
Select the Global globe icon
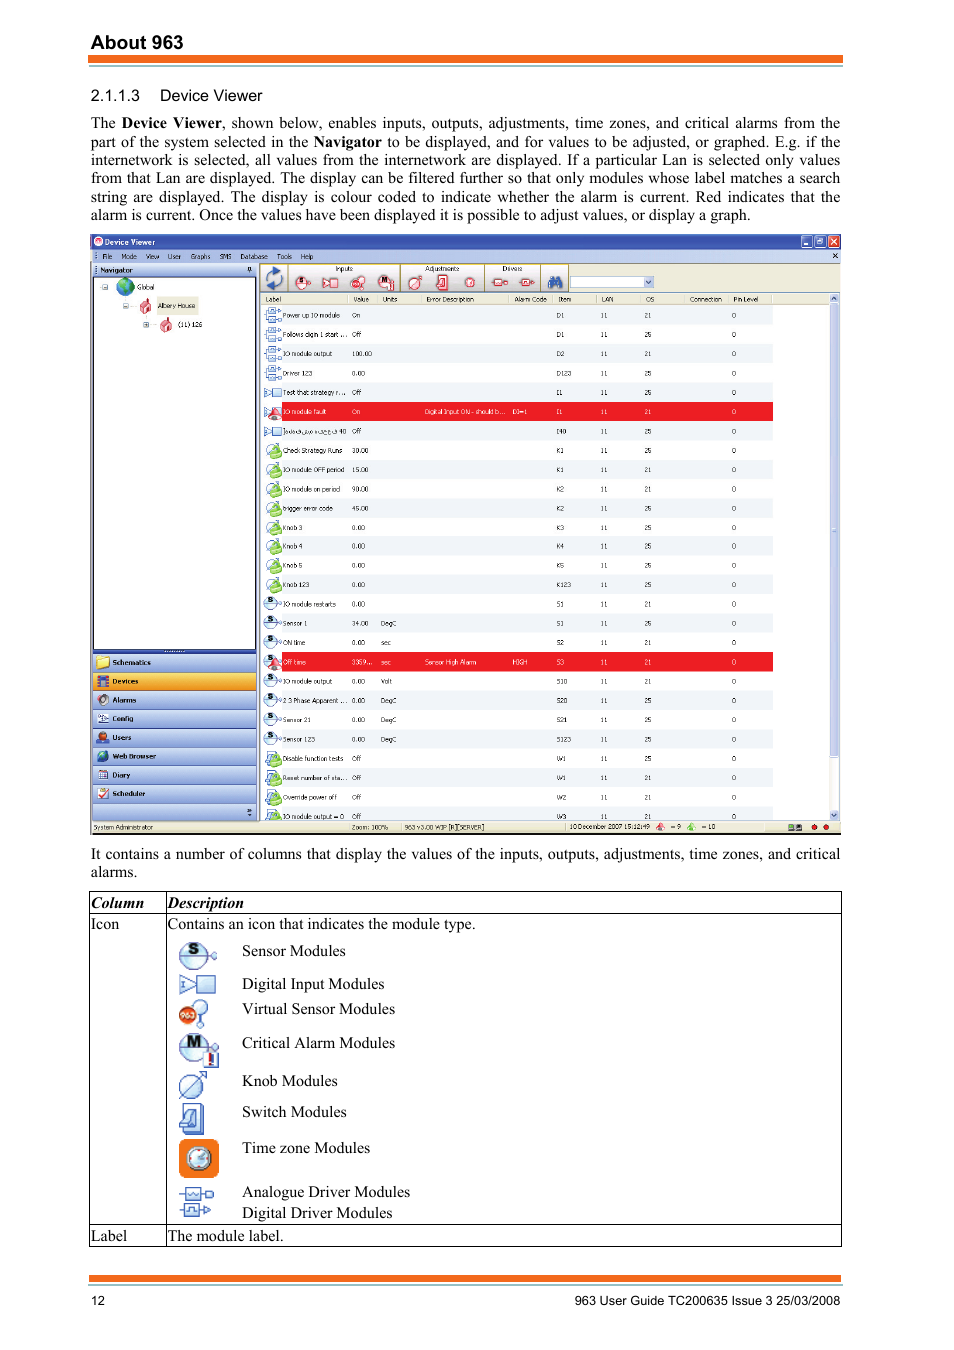(x=125, y=287)
